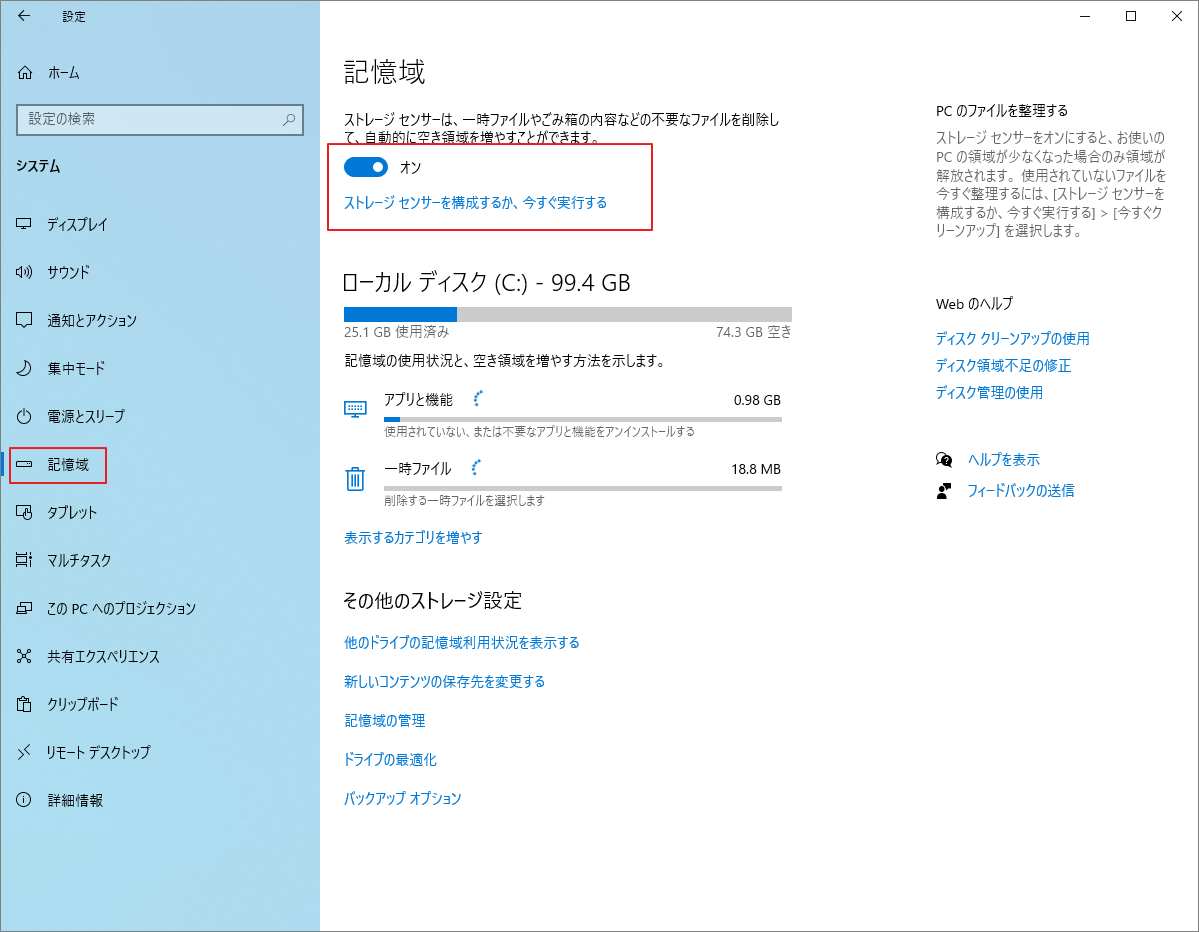Viewport: 1199px width, 932px height.
Task: Minimize the Settings window
Action: click(1085, 16)
